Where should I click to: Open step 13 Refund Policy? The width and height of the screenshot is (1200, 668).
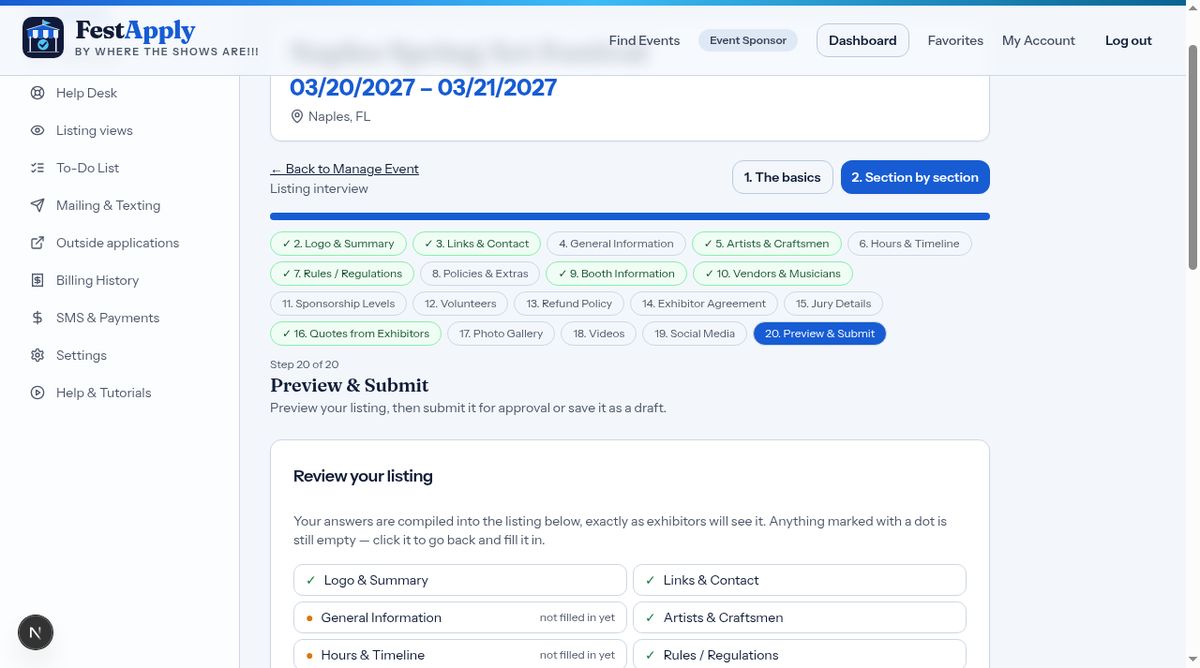pyautogui.click(x=569, y=304)
